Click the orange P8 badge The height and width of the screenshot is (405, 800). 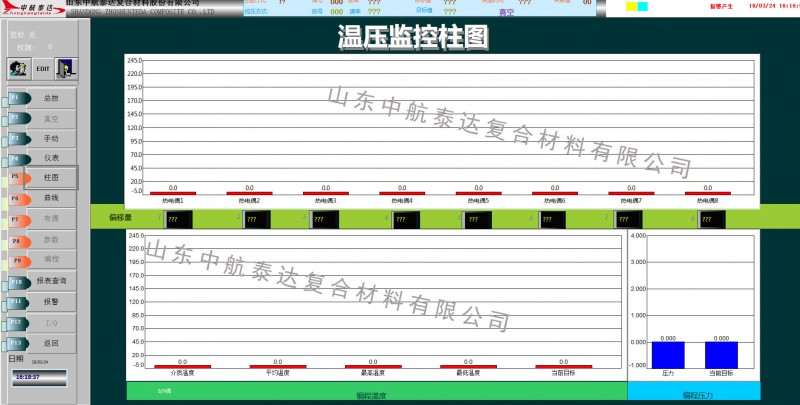tap(19, 241)
